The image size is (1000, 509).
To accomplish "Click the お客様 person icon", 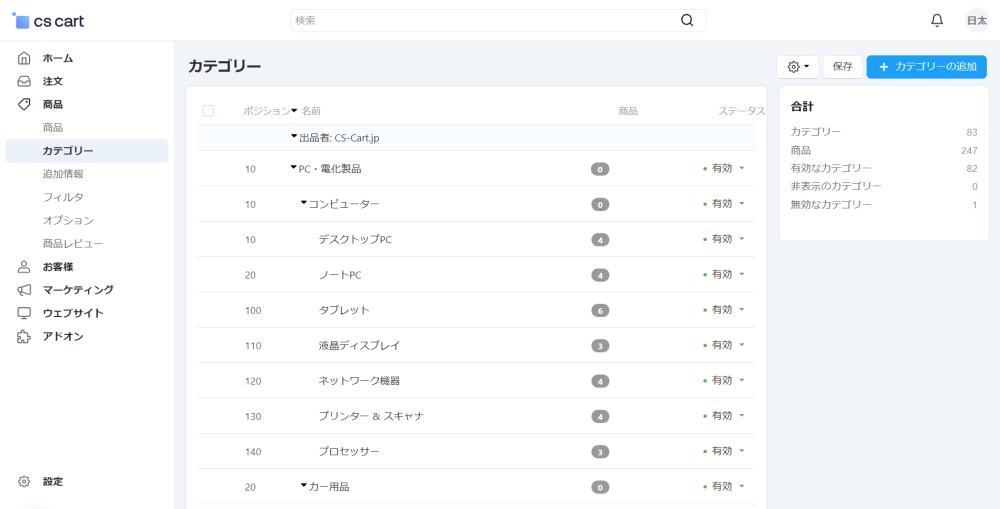I will click(x=24, y=267).
